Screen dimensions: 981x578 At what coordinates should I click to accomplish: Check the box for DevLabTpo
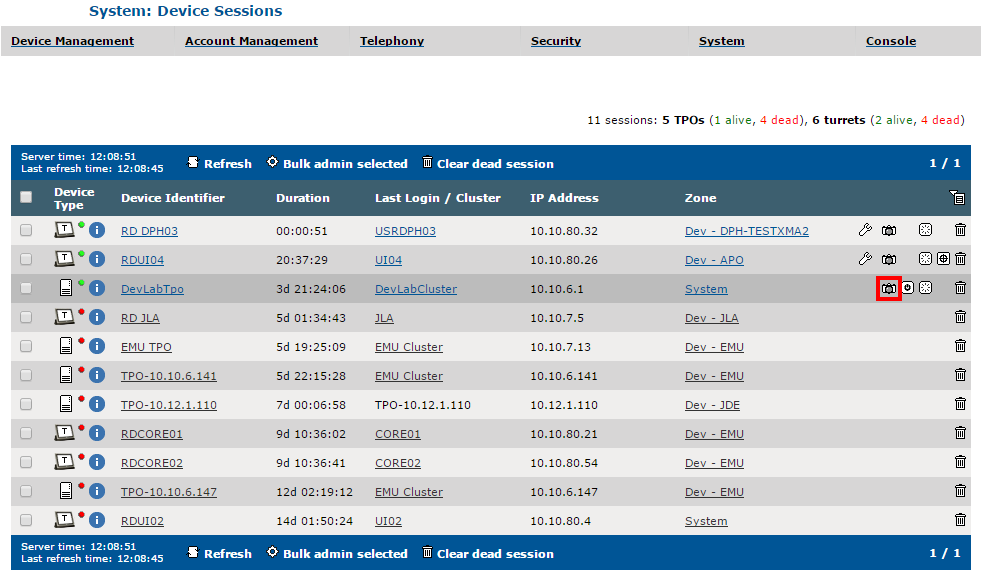point(26,288)
